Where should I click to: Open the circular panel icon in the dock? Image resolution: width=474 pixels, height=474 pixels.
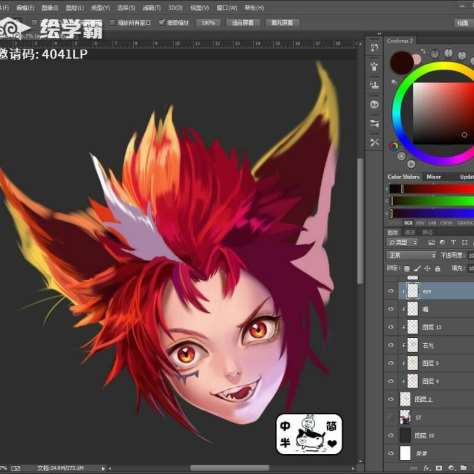(374, 105)
